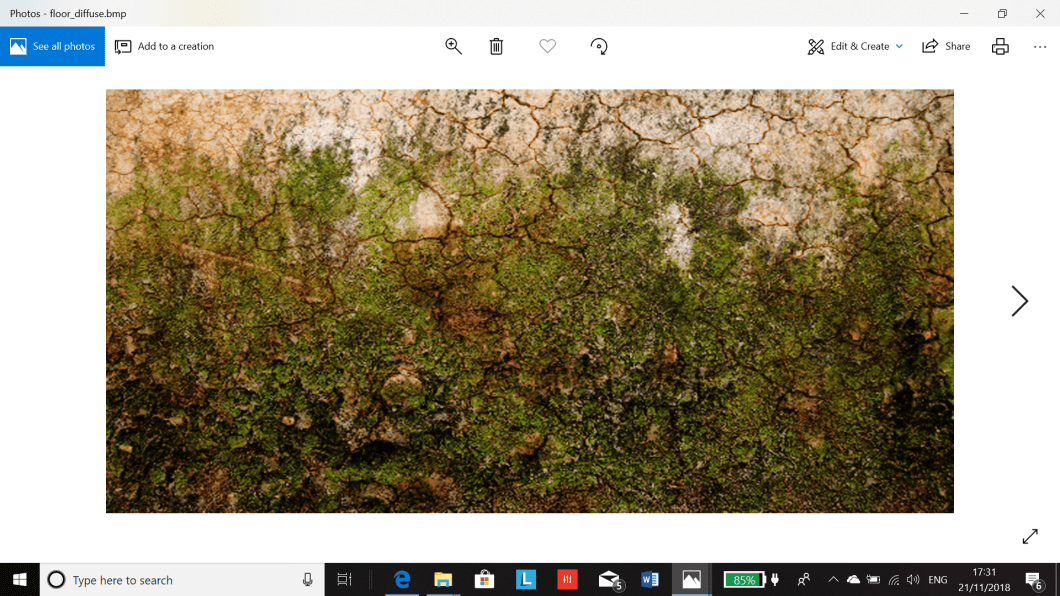Select the zoom magnifier tool
This screenshot has height=596, width=1060.
coord(453,46)
